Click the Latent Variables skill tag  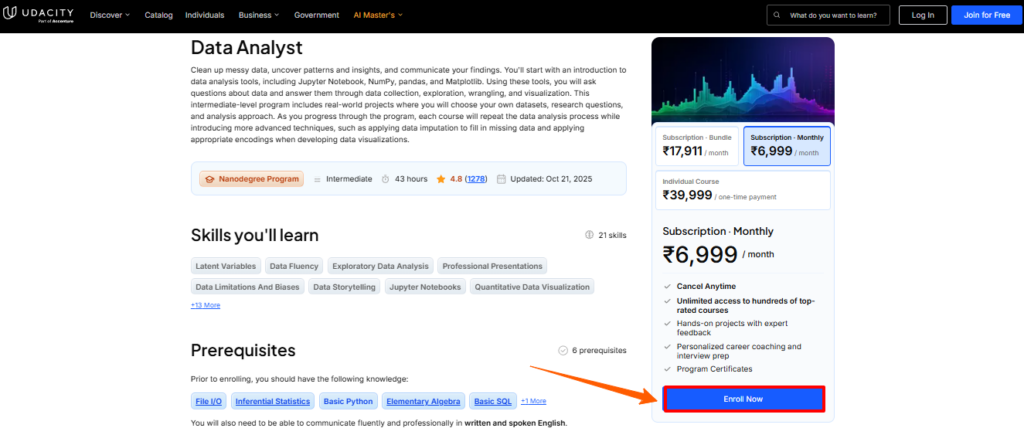[226, 266]
